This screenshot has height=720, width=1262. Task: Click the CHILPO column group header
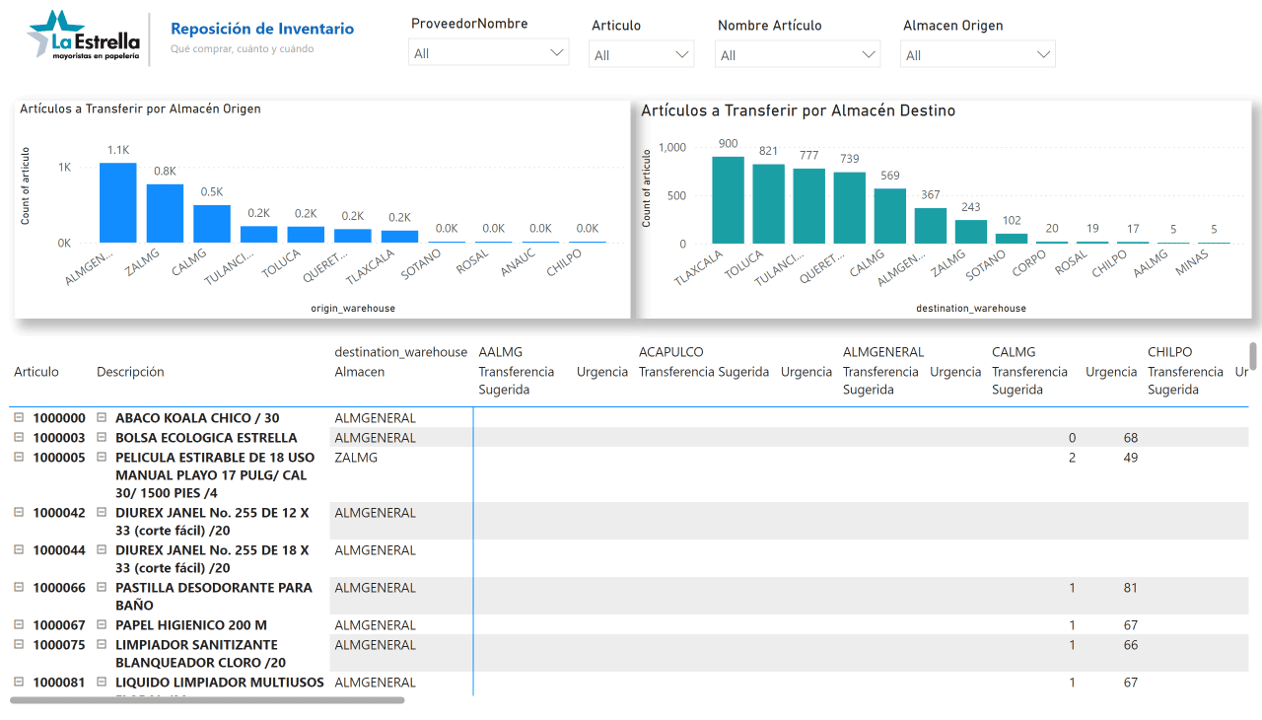tap(1170, 352)
